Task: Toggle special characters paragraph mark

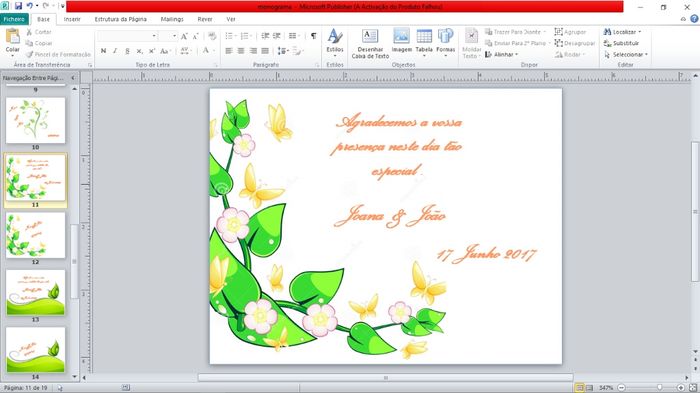Action: tap(314, 36)
